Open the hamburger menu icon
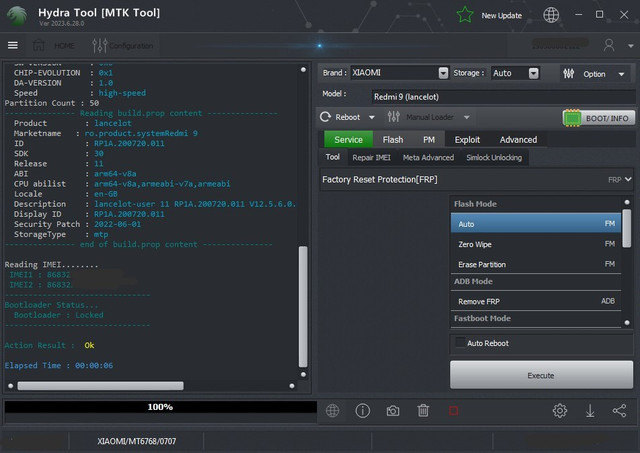The width and height of the screenshot is (640, 453). 13,45
